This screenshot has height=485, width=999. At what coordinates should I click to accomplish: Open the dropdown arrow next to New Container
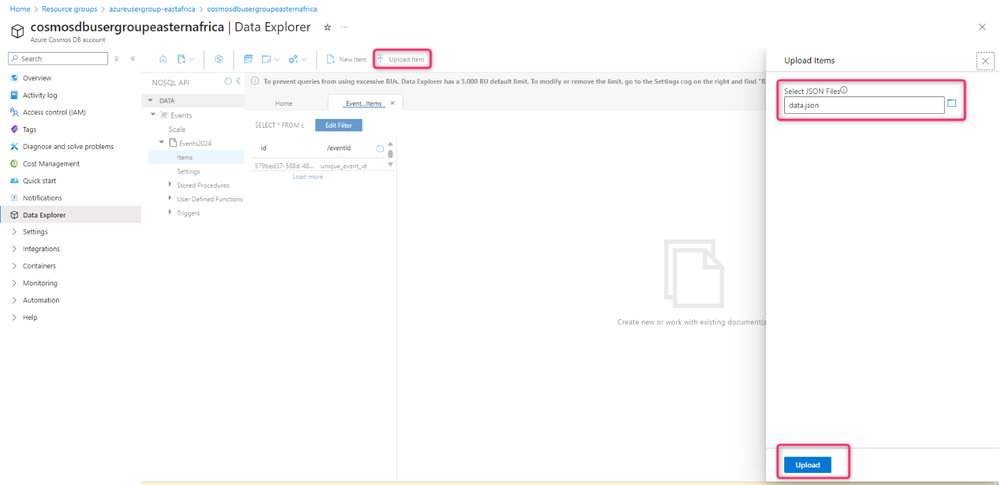tap(192, 59)
